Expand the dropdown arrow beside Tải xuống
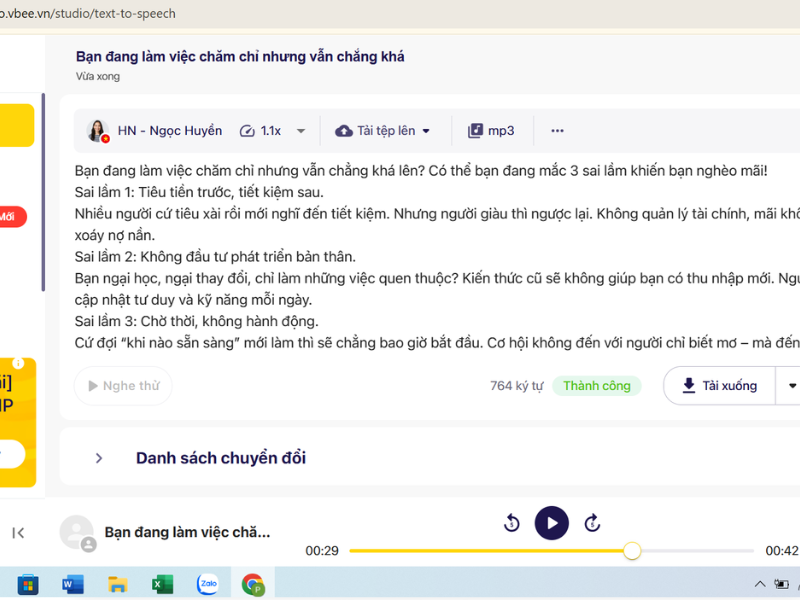Screen dimensions: 800x600 [792, 386]
